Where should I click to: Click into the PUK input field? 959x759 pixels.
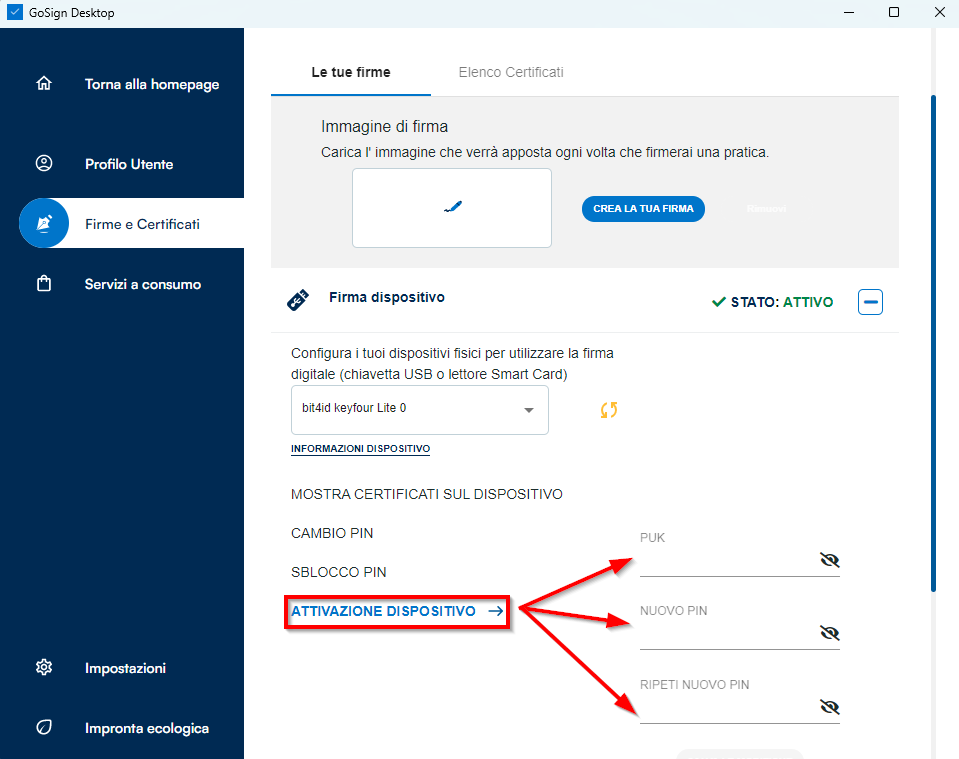click(725, 563)
